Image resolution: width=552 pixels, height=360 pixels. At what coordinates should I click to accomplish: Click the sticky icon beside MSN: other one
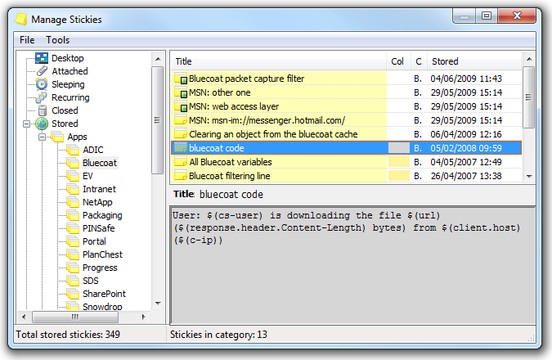(181, 93)
